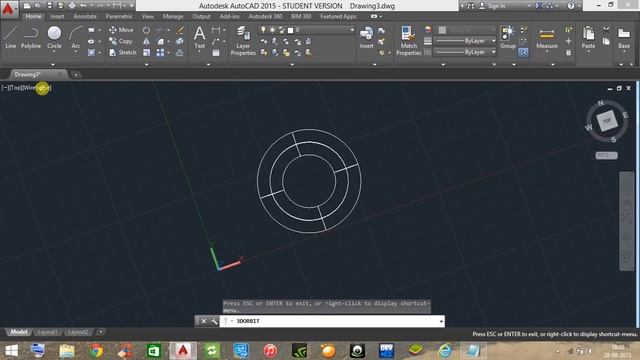Expand the Annotation panel arrow
The height and width of the screenshot is (360, 640).
click(208, 64)
